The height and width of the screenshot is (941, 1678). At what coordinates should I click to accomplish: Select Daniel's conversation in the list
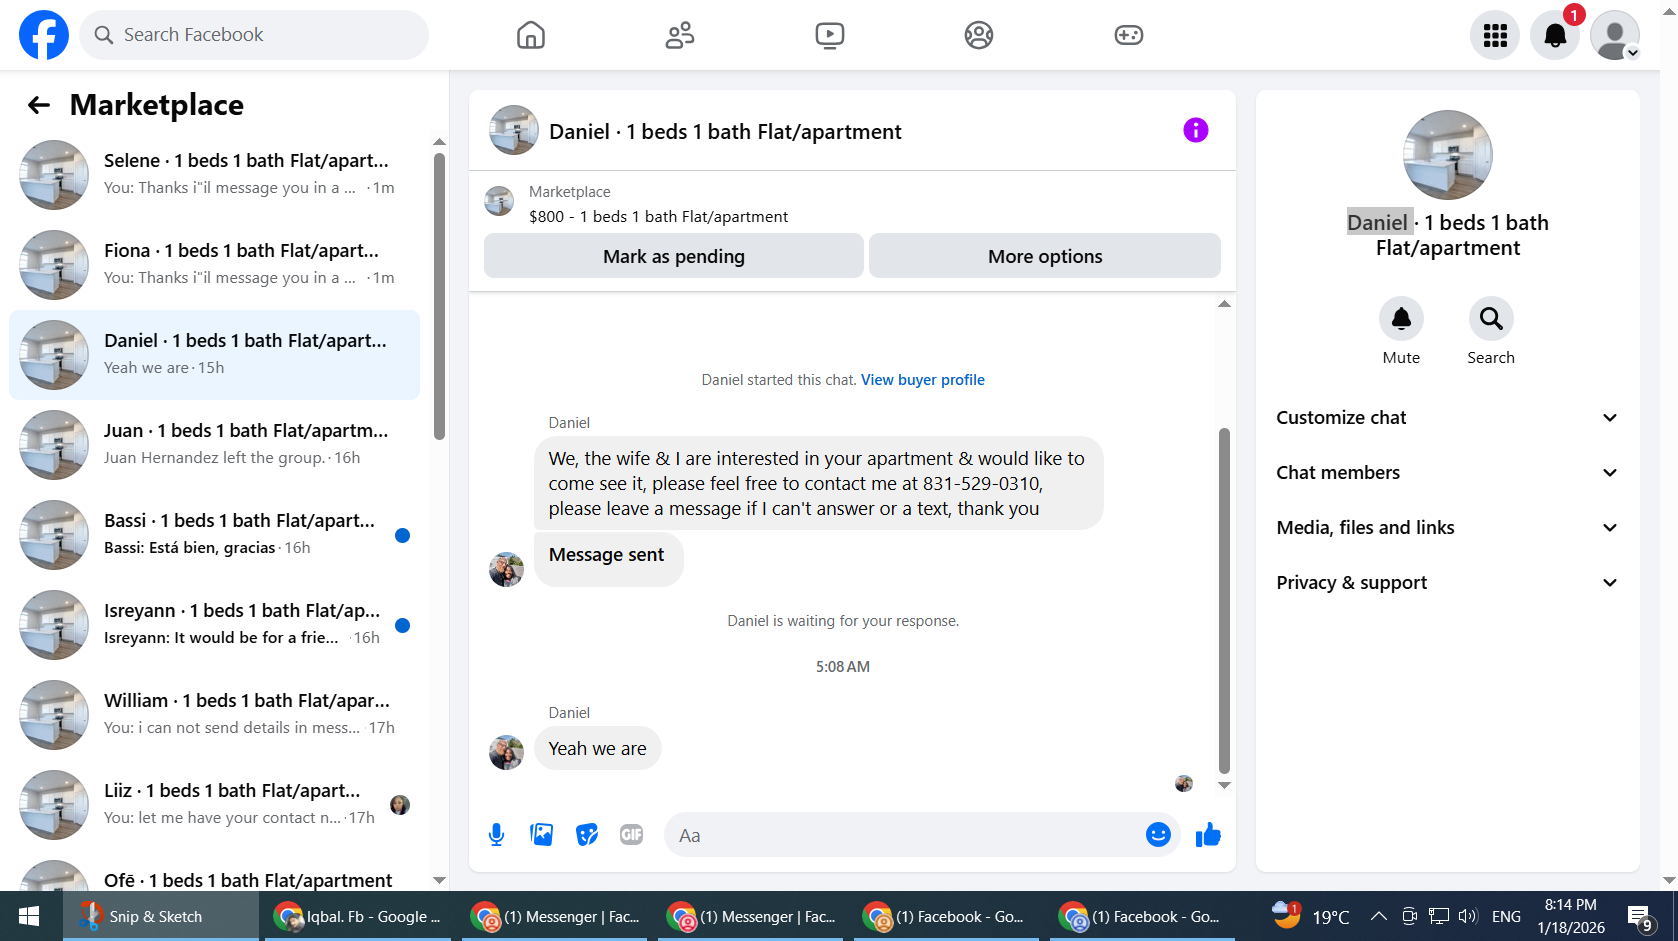coord(214,355)
